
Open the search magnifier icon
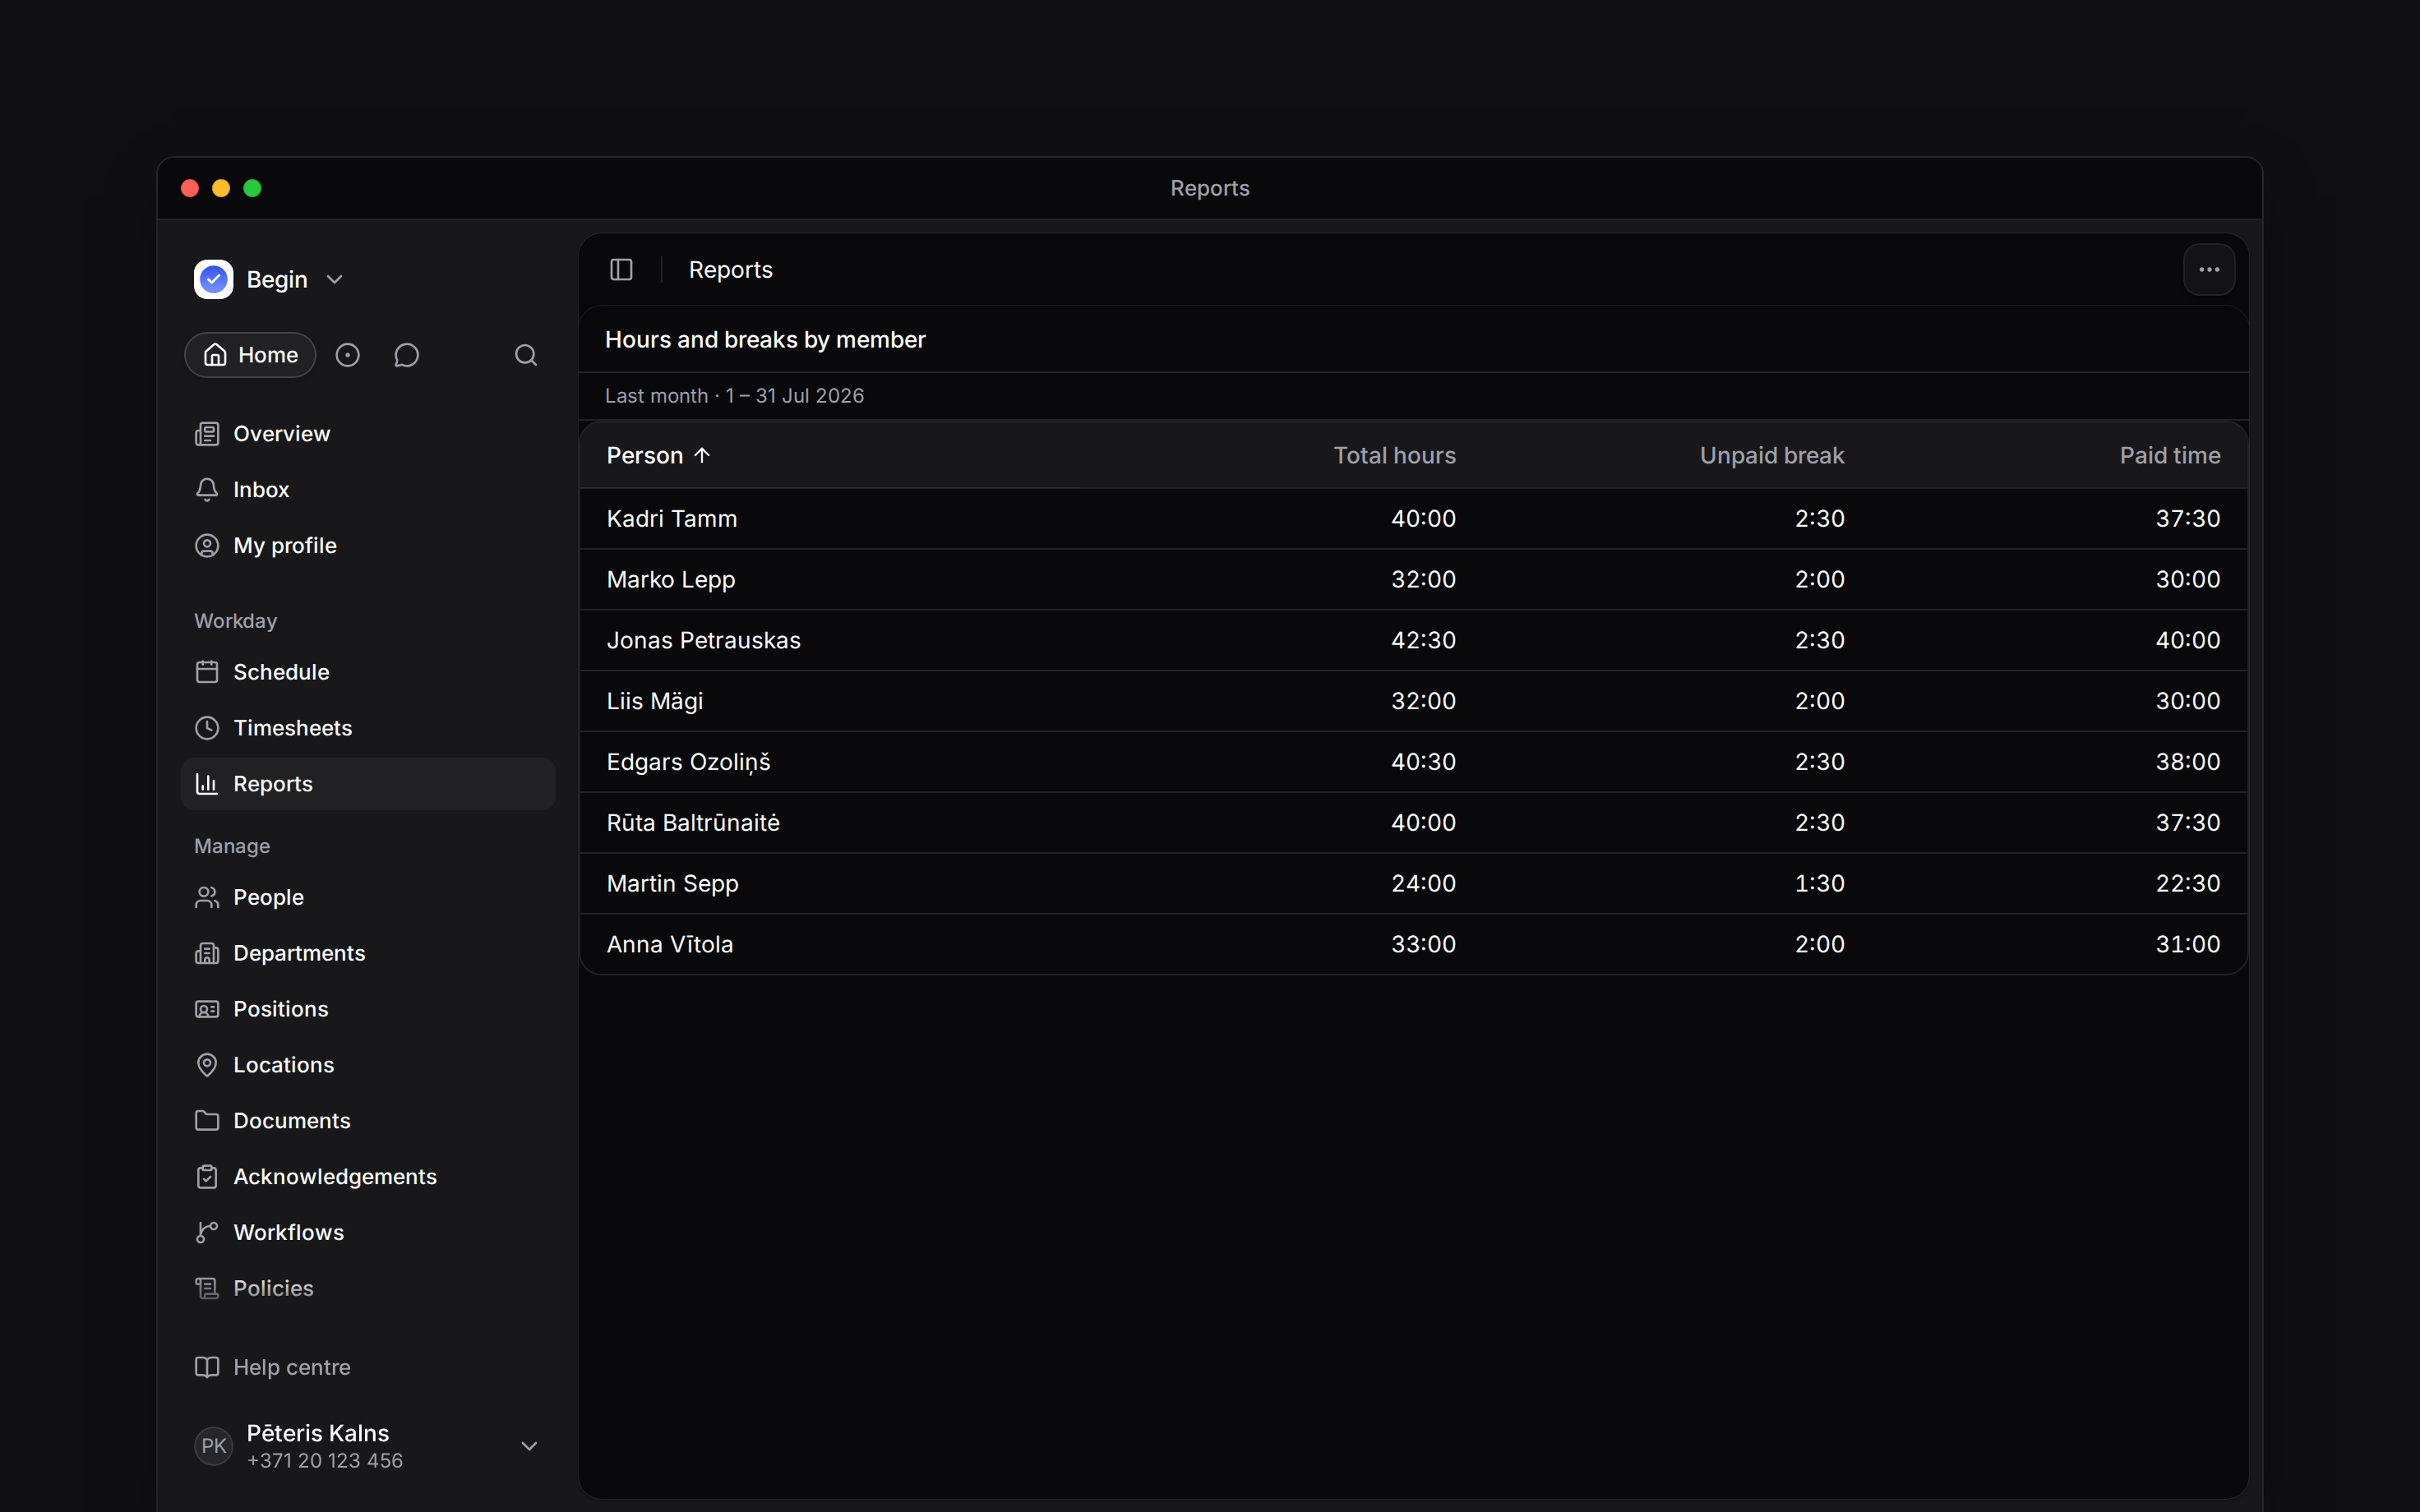(x=526, y=355)
